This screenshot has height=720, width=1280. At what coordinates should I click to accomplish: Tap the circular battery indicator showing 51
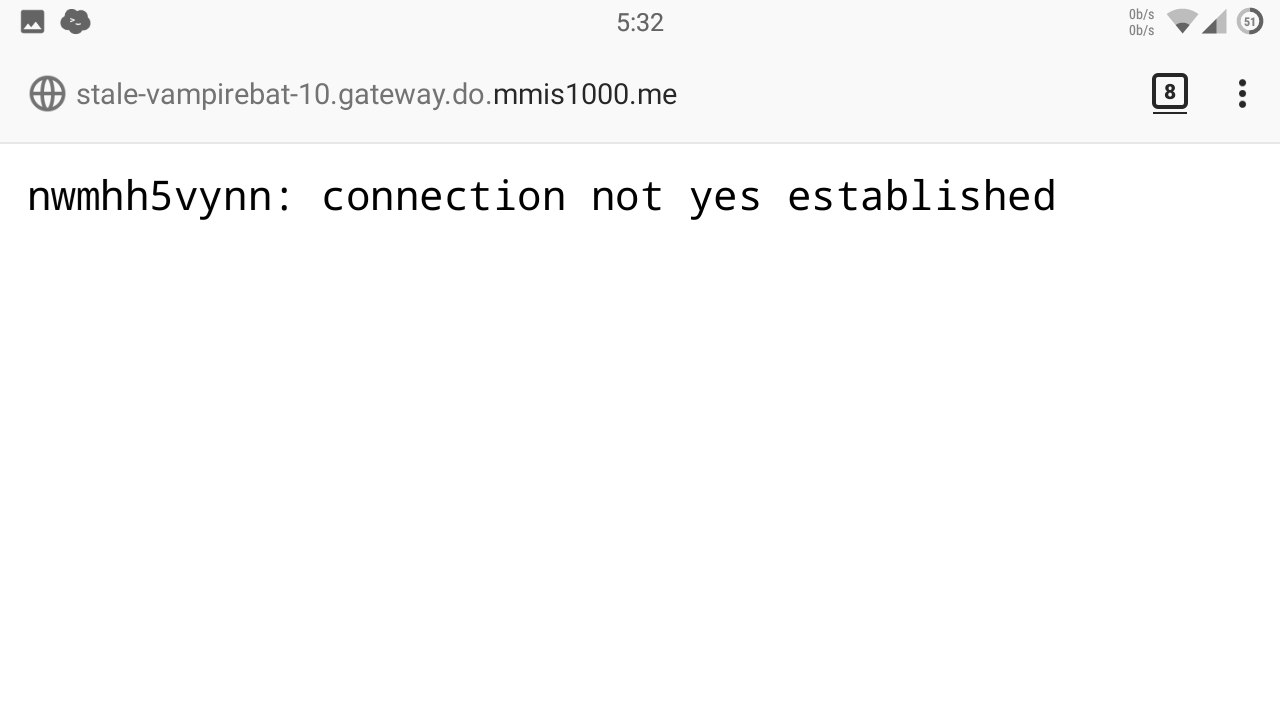(x=1250, y=21)
